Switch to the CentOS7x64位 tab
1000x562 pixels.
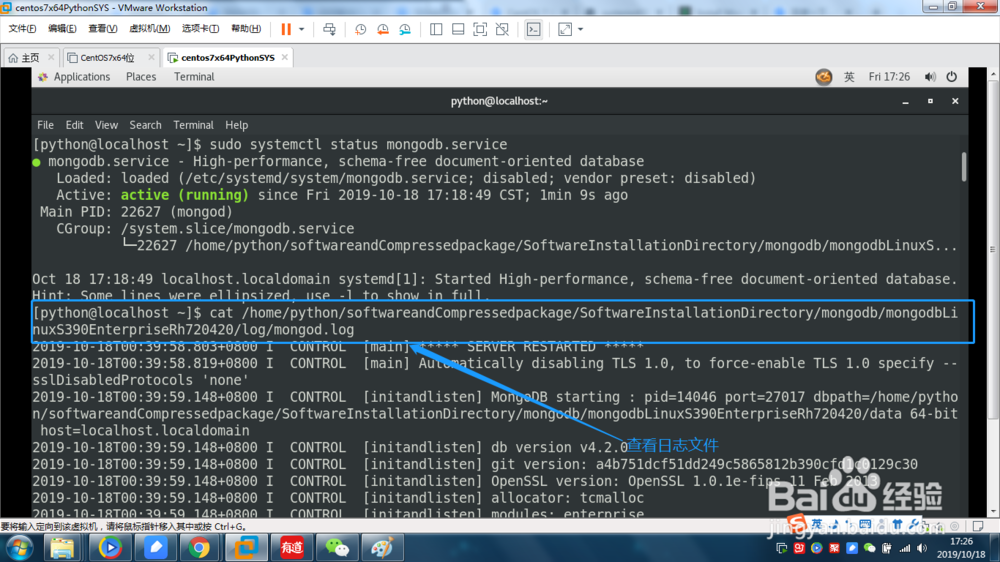pos(107,57)
